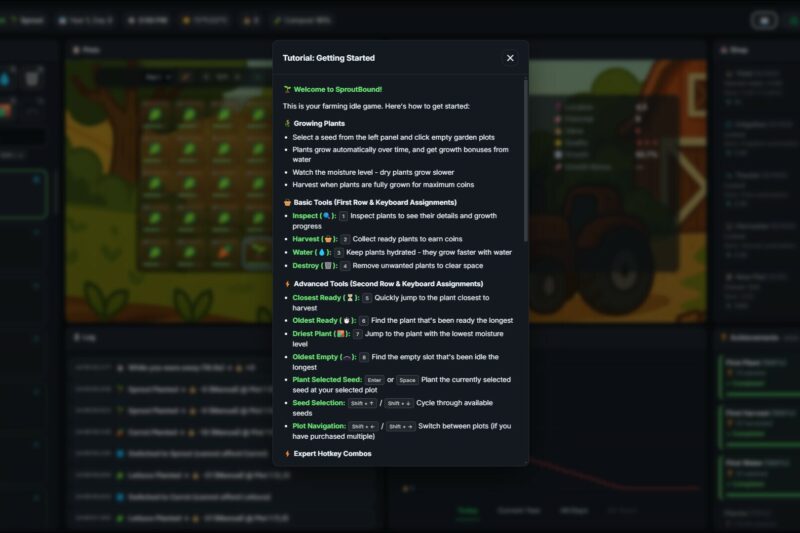Click the water droplet tool icon in the left panel

5,79
